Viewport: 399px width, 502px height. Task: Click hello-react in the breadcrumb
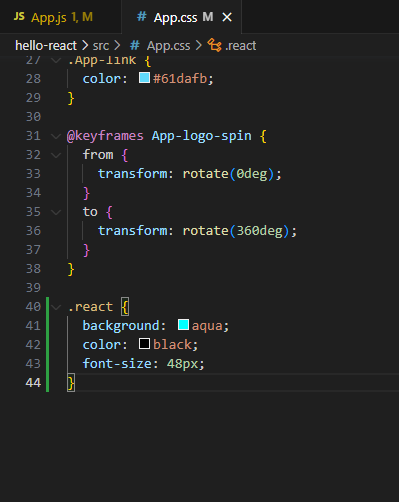pos(46,46)
